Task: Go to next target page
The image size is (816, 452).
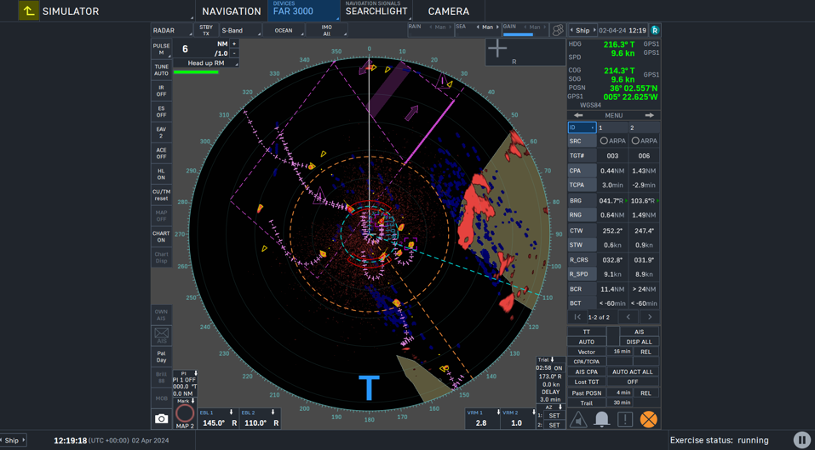Action: [649, 317]
